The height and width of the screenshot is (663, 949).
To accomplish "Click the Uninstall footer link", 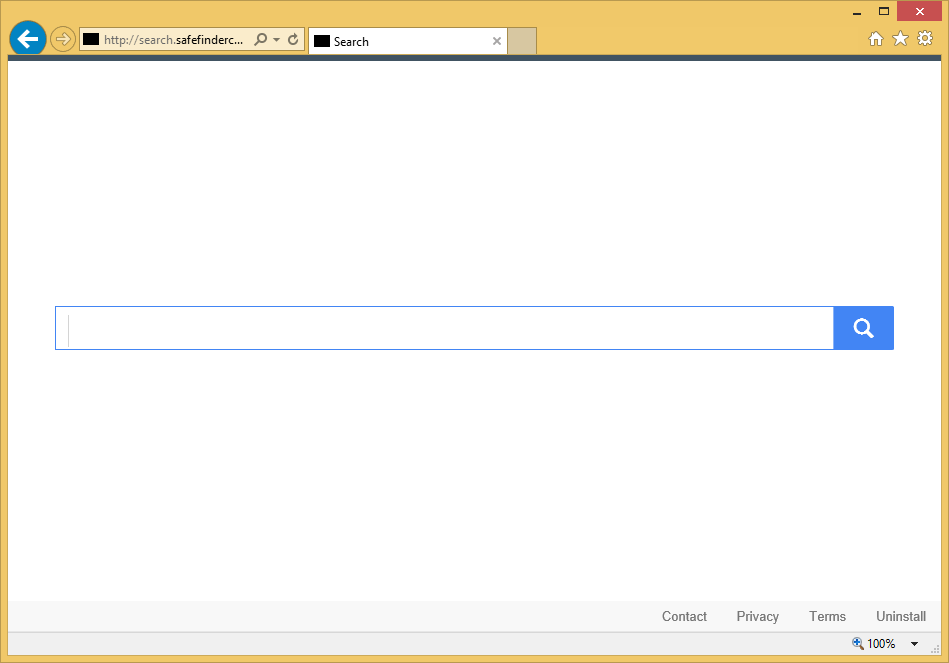I will (x=900, y=616).
